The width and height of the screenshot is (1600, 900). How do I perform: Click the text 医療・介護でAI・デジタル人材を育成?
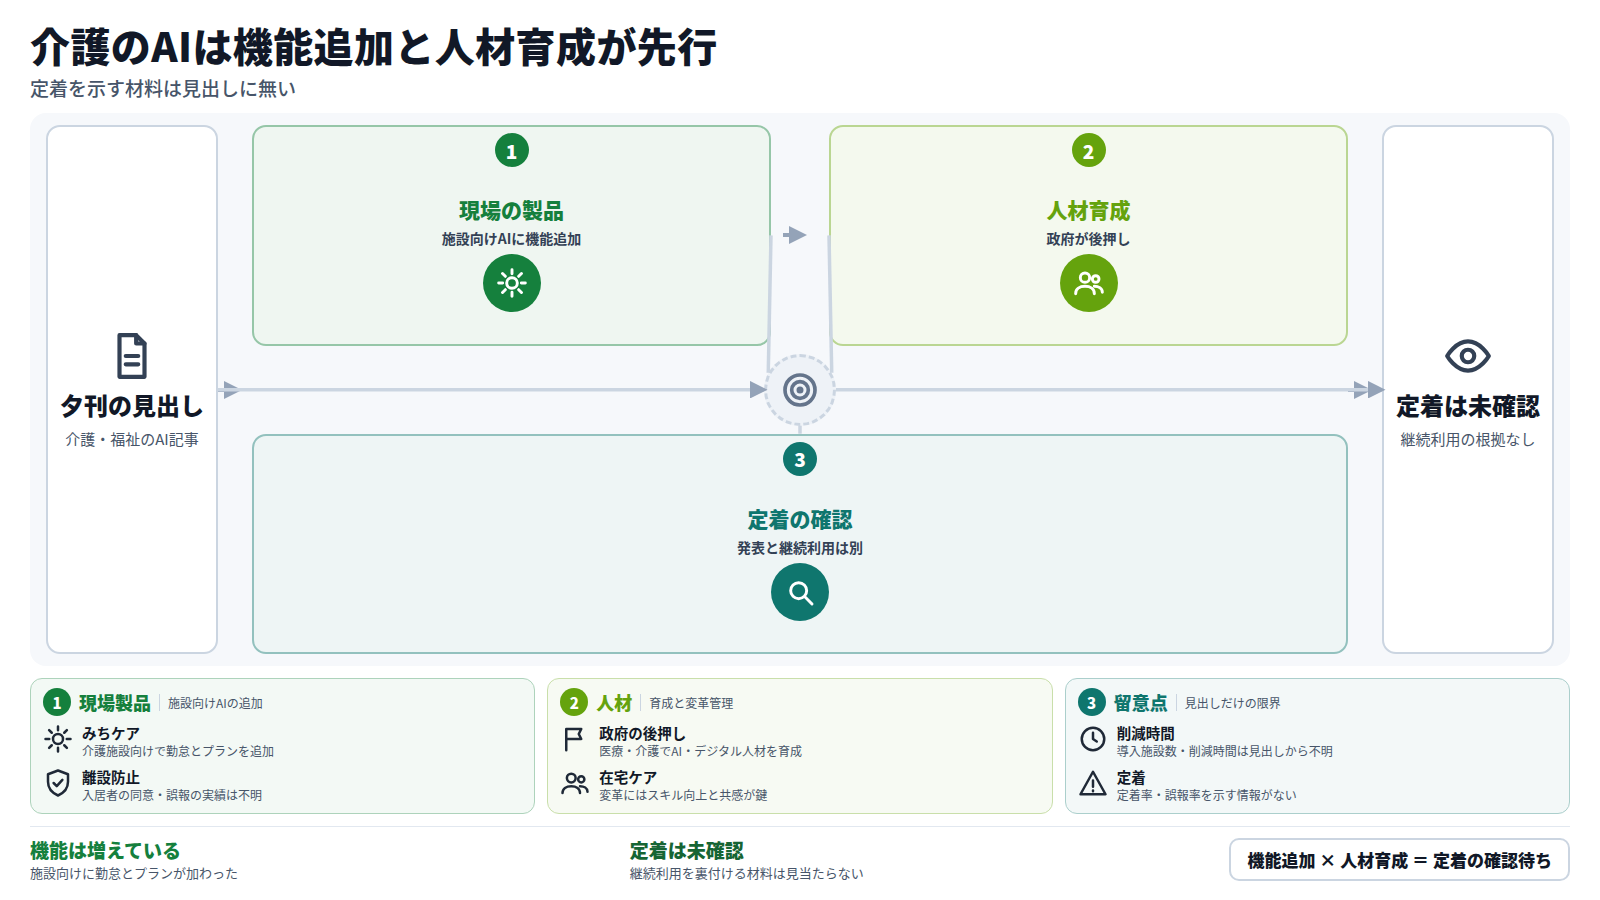(701, 752)
